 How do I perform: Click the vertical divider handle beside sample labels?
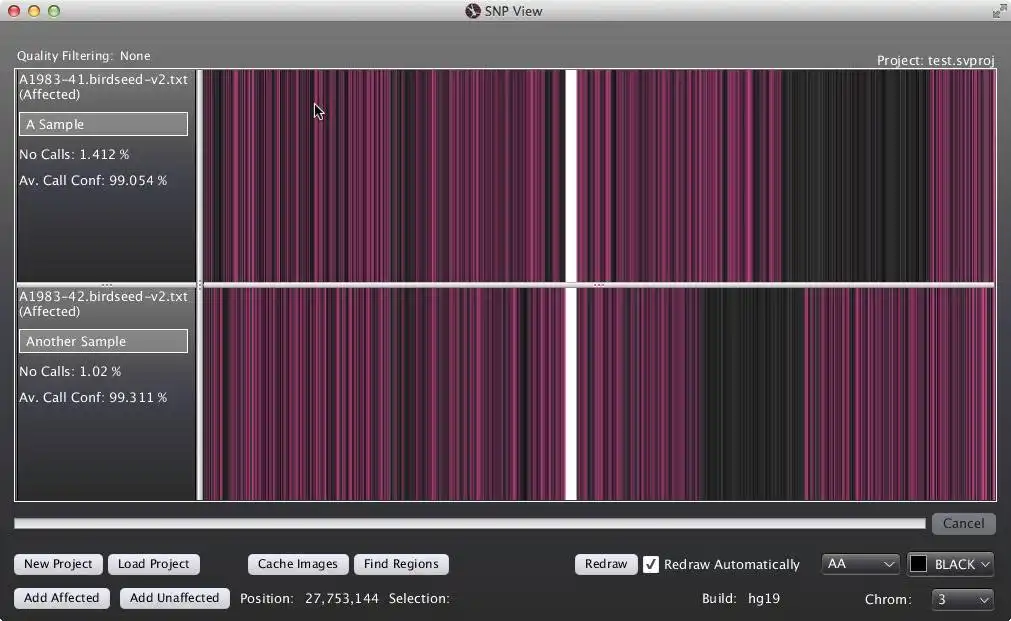coord(199,284)
